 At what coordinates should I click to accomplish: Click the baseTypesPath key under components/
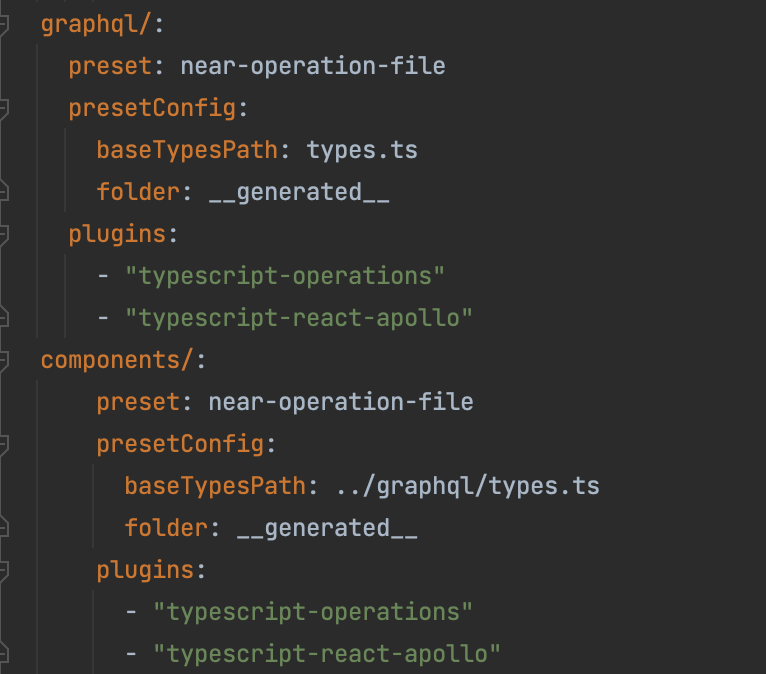(x=214, y=486)
